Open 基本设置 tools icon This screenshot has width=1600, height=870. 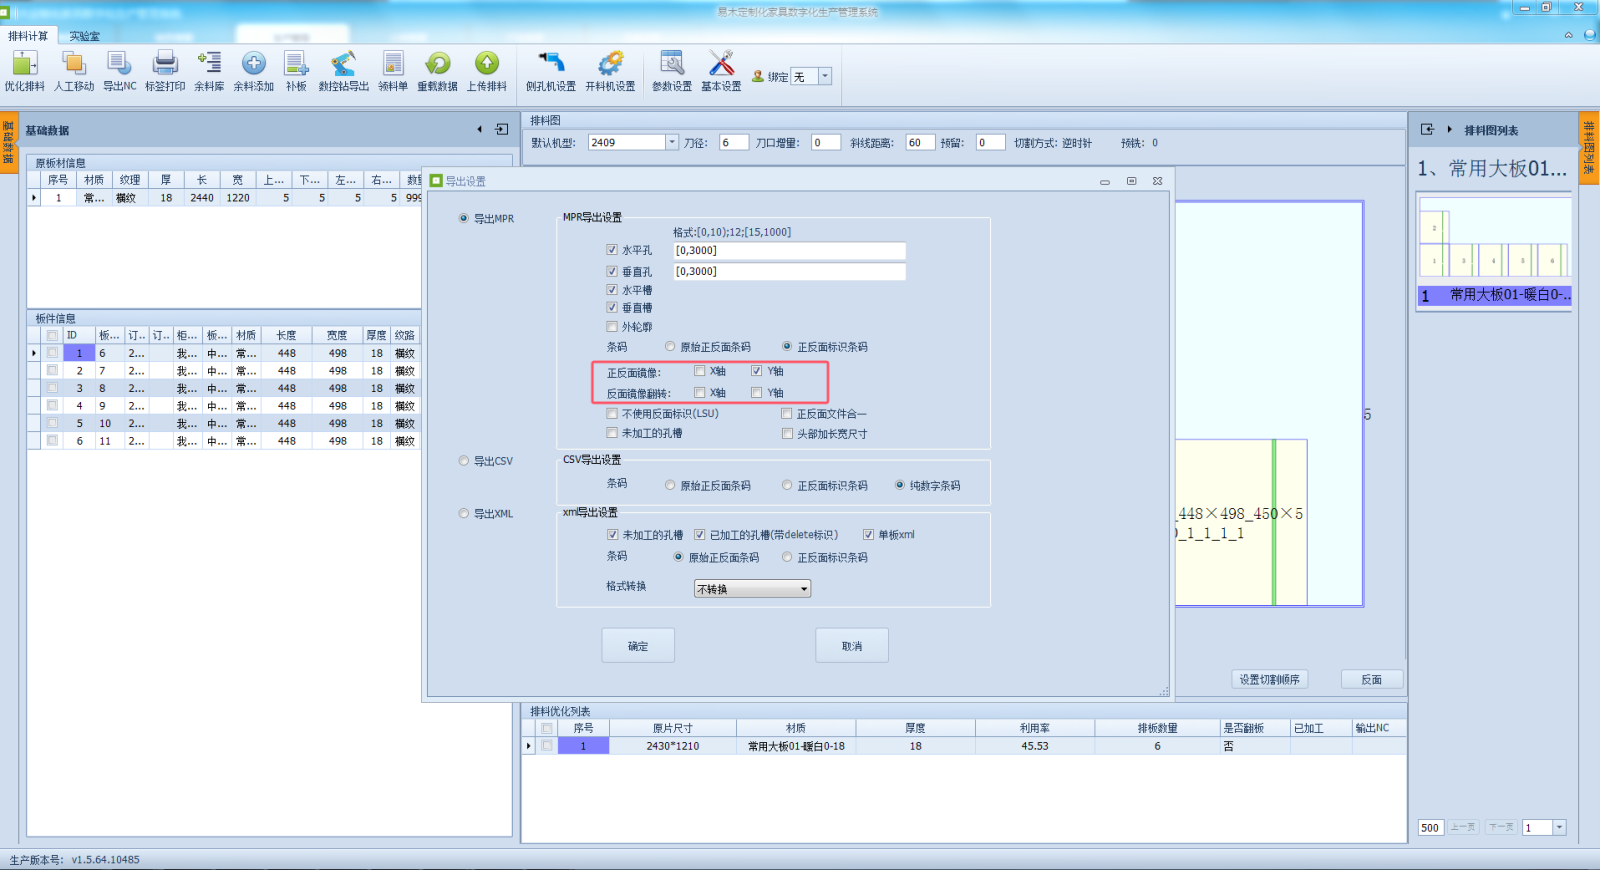(721, 71)
